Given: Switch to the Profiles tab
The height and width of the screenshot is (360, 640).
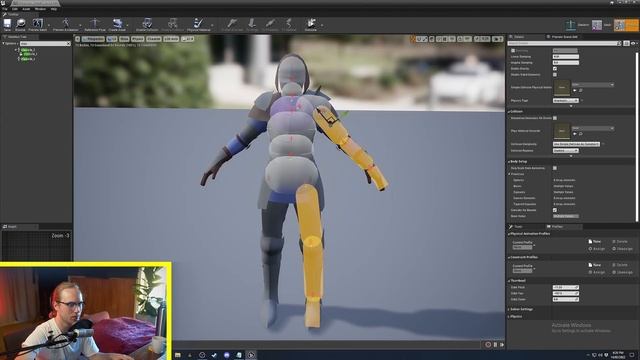Looking at the screenshot, I should 557,227.
